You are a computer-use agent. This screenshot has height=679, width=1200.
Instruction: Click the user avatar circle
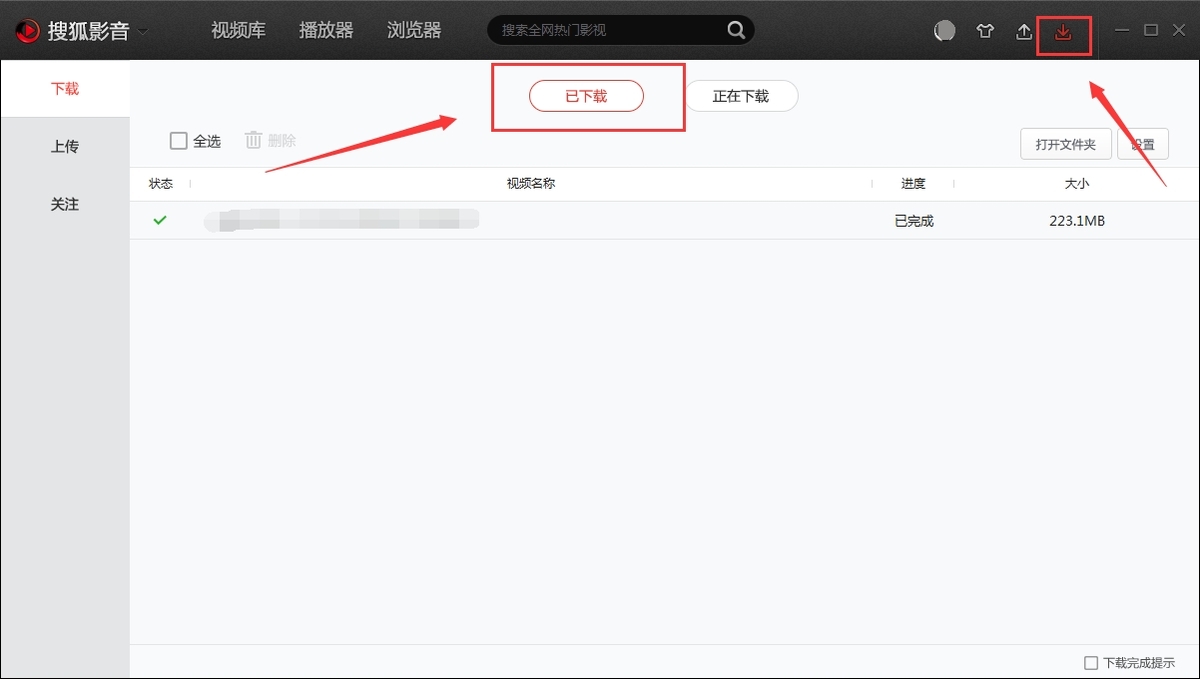(944, 31)
